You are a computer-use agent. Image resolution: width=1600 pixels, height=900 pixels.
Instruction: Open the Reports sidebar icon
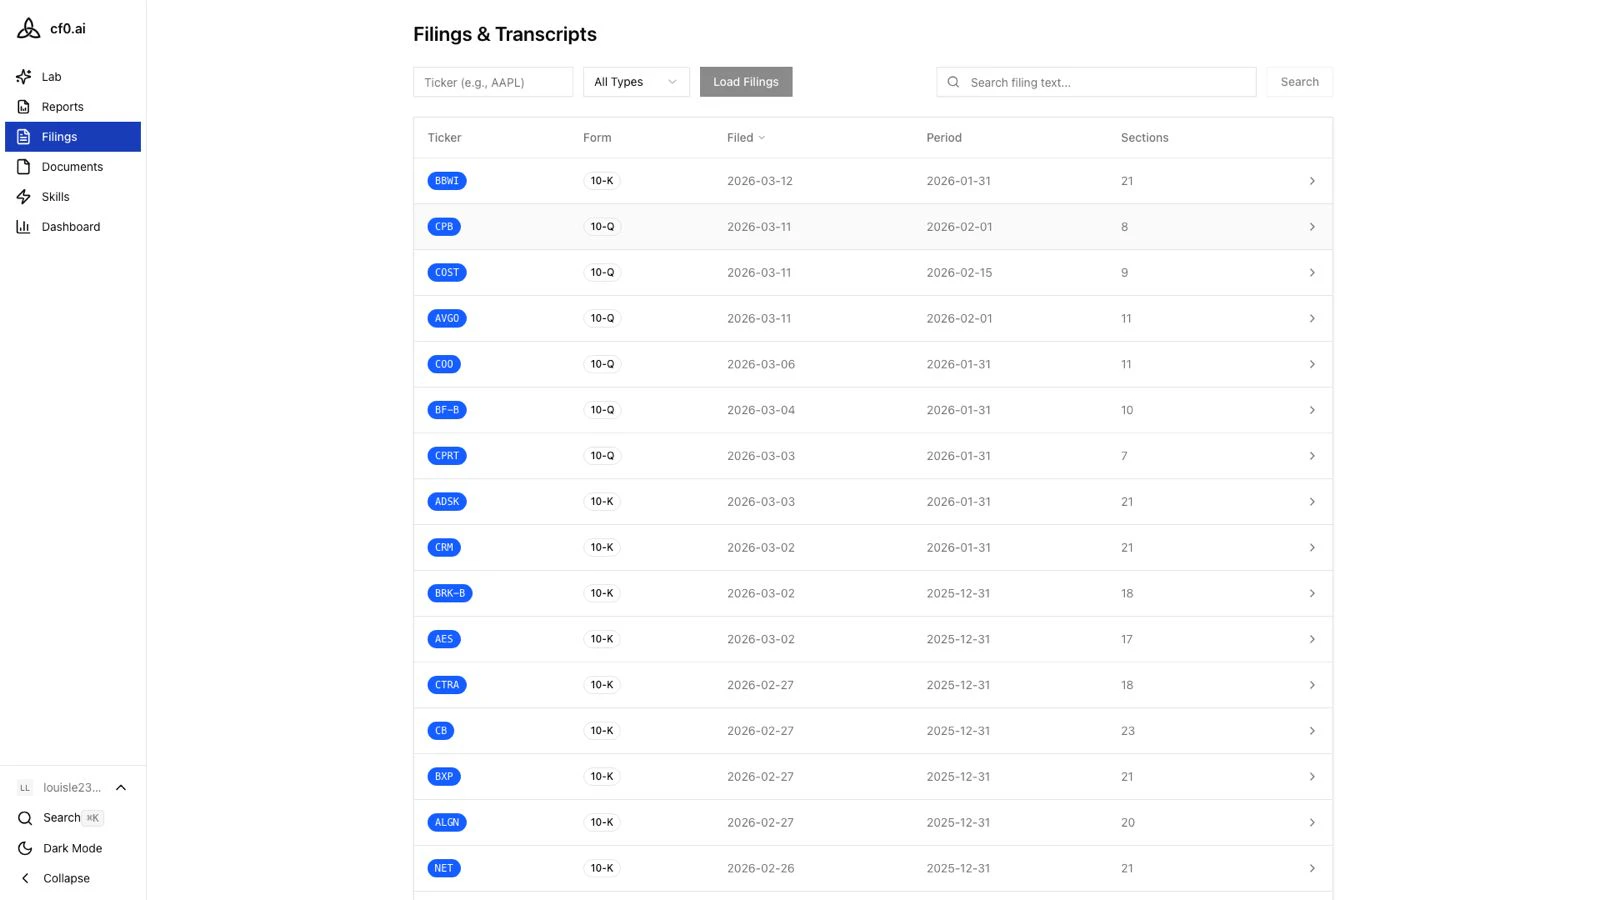point(24,107)
